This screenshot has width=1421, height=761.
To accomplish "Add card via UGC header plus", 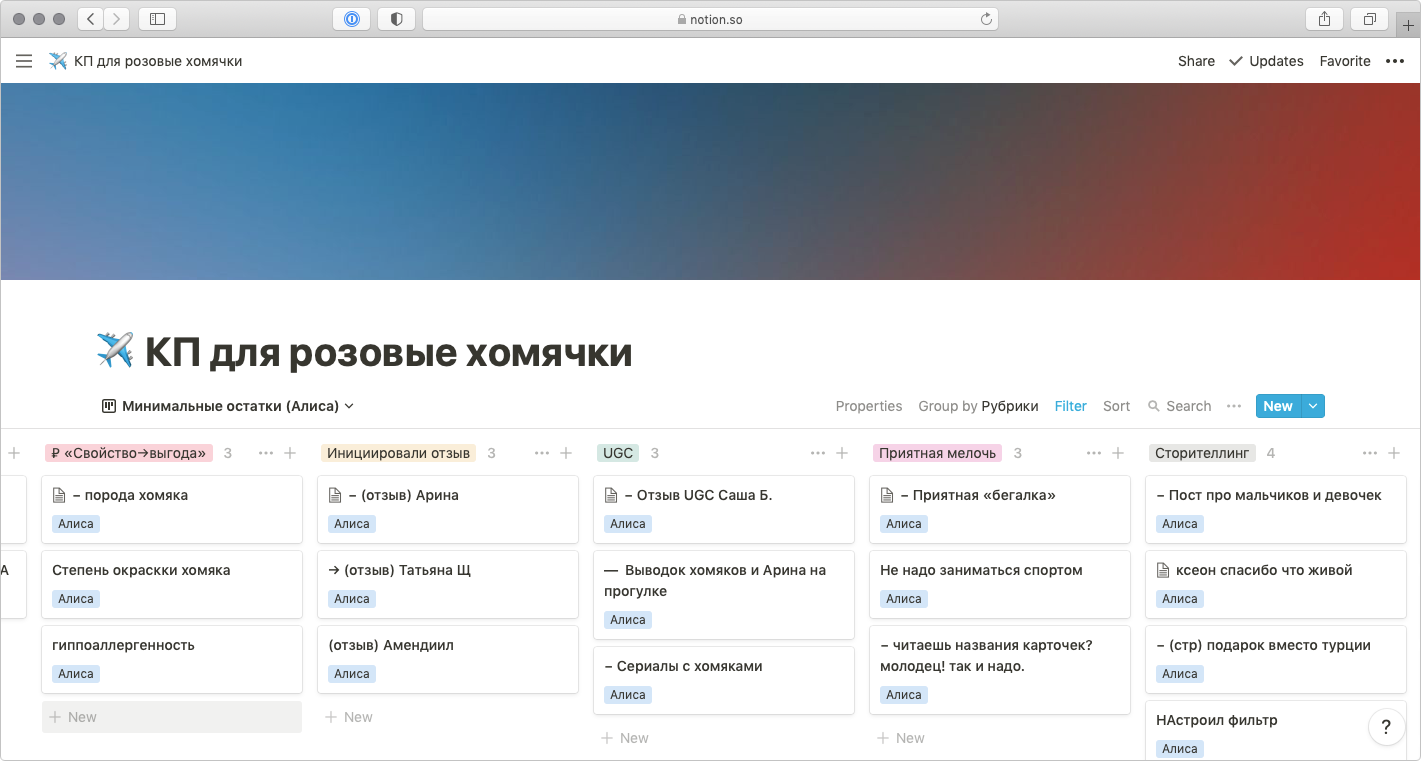I will pos(842,453).
